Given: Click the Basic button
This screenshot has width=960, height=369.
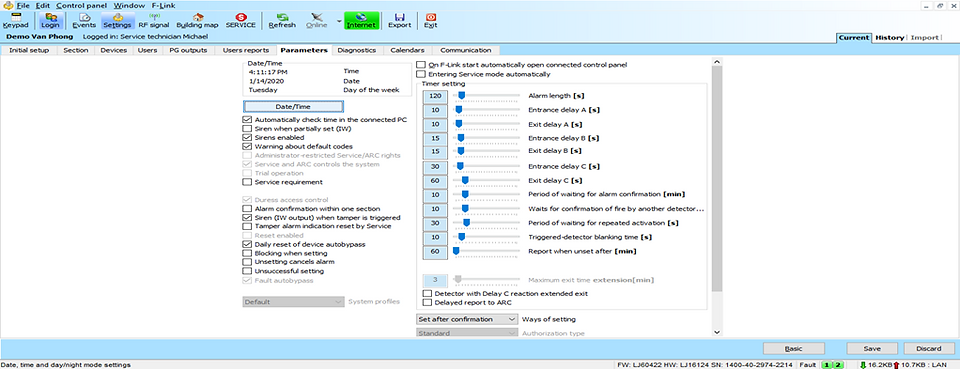Looking at the screenshot, I should (793, 348).
